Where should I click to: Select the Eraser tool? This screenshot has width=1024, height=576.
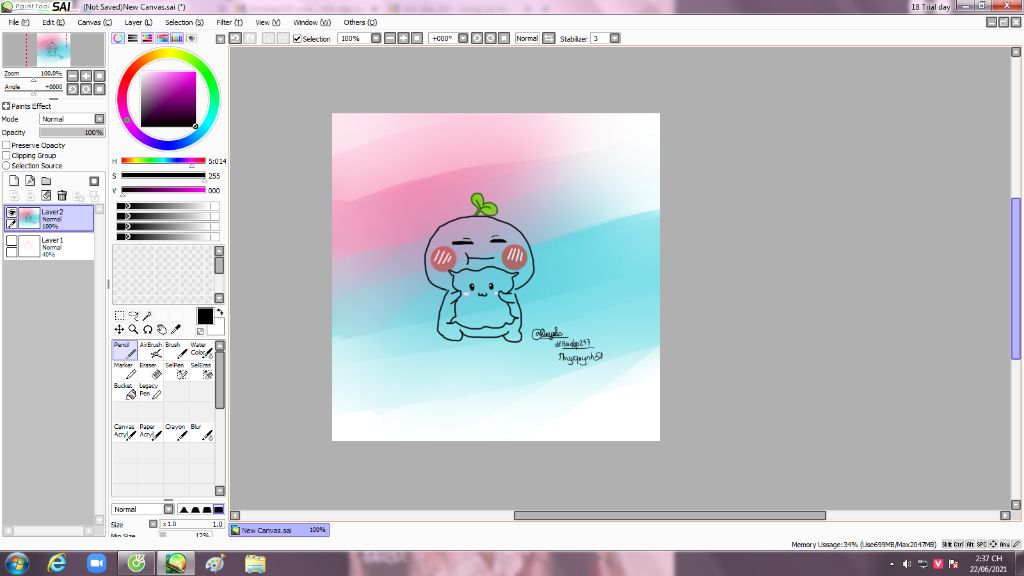coord(150,370)
